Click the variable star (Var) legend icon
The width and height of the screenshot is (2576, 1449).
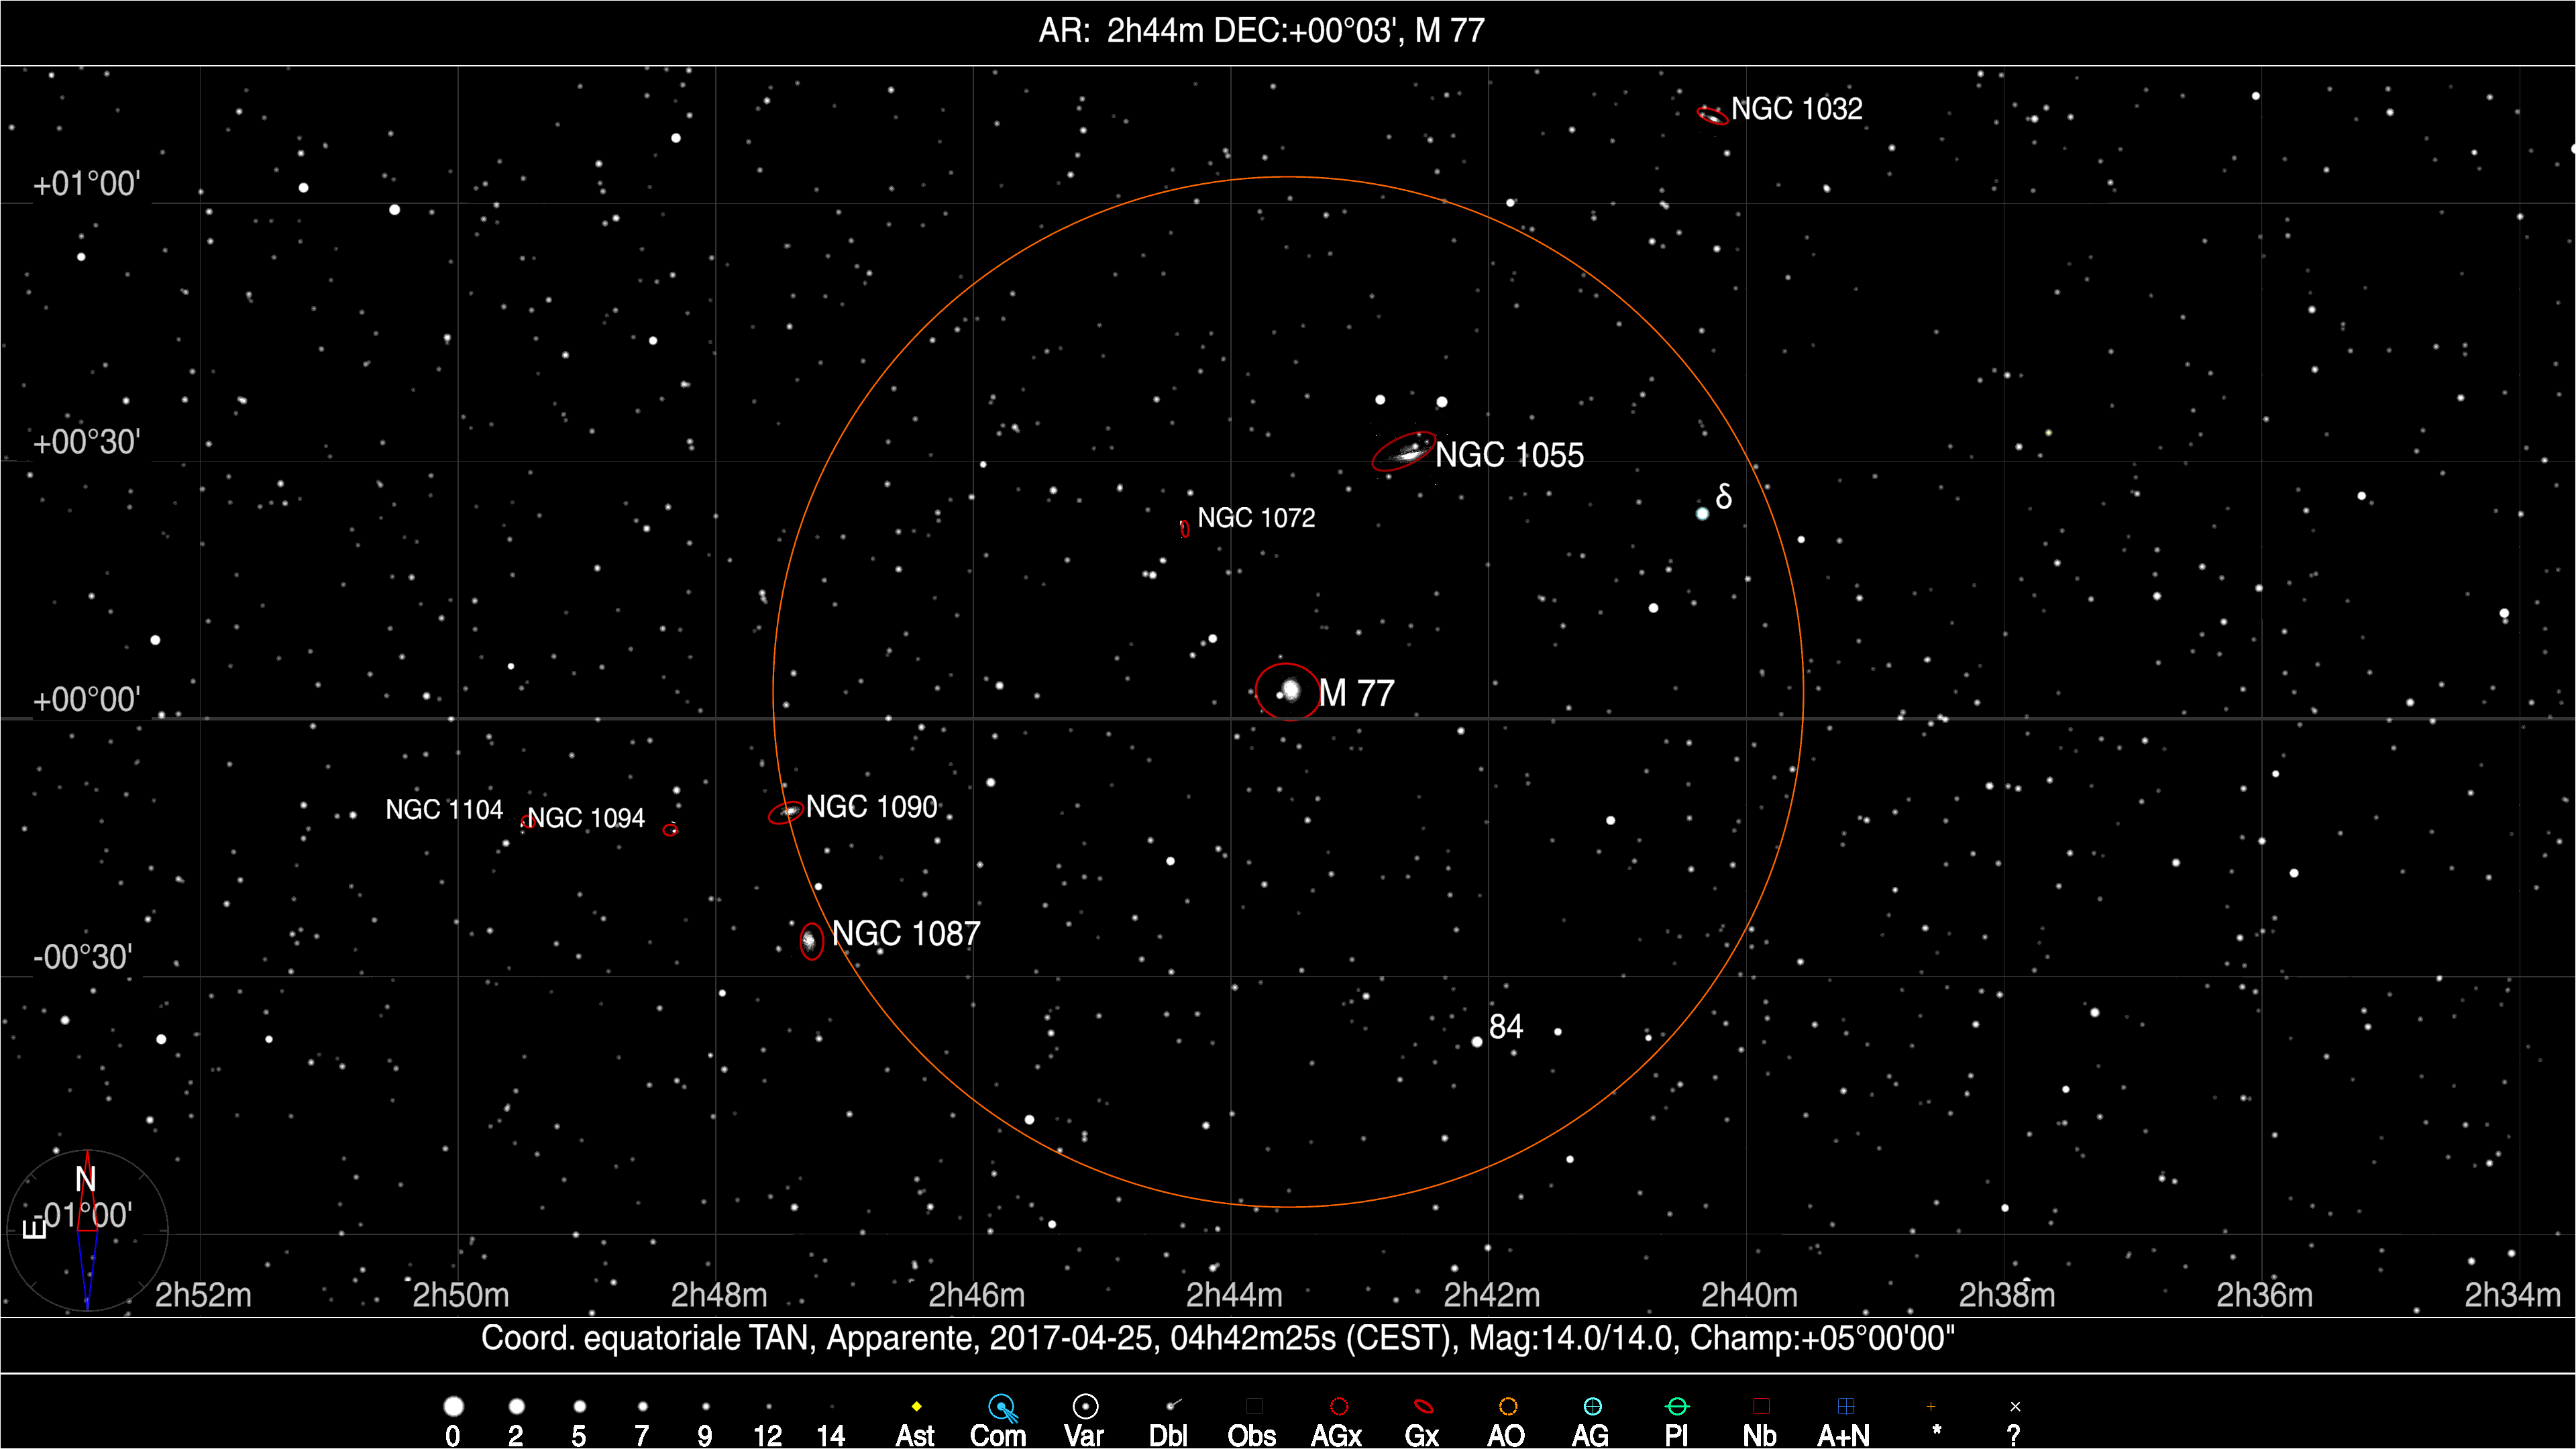(1085, 1407)
